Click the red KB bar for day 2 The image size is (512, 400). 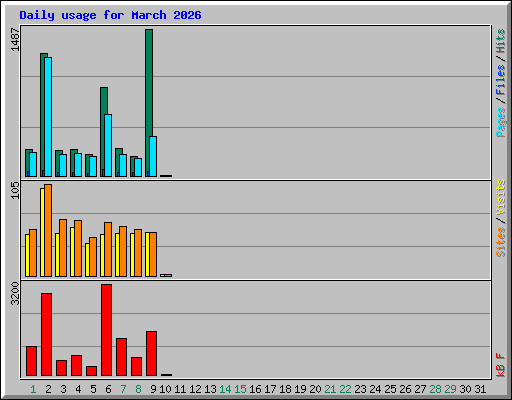46,334
